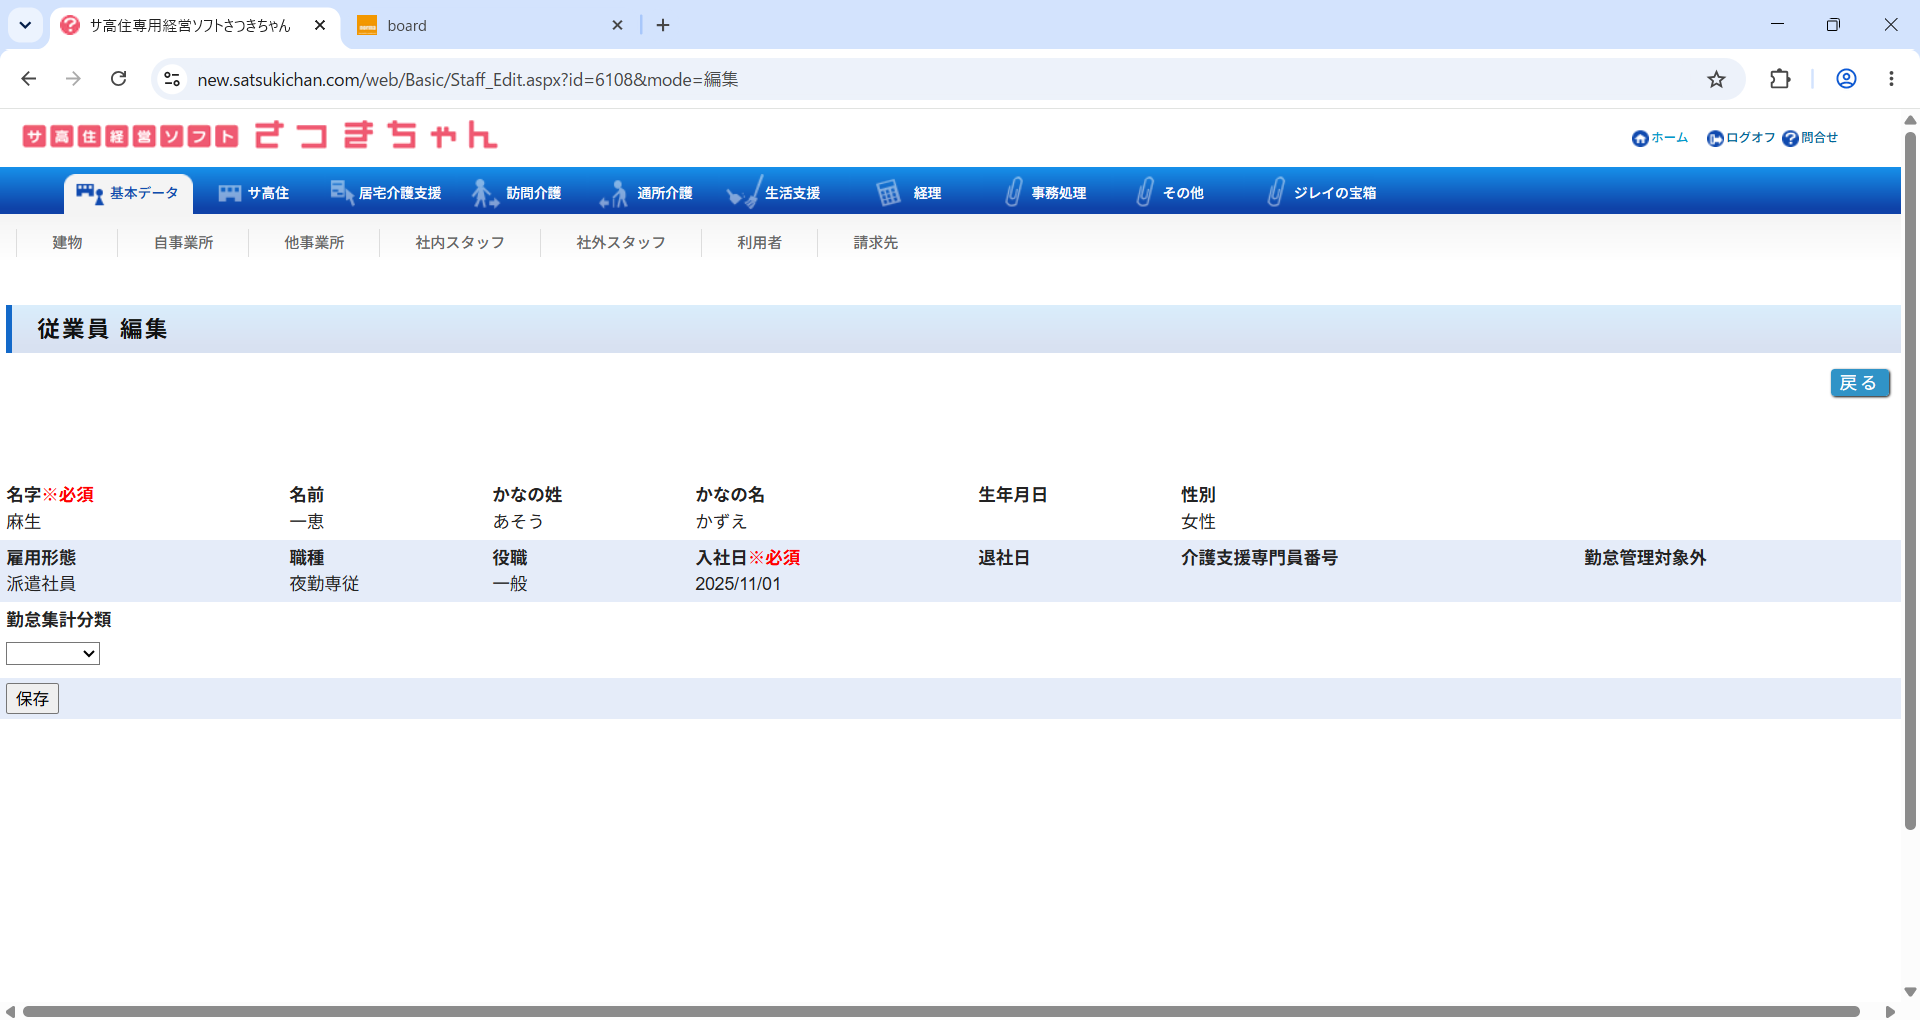
Task: Open the browser profile icon
Action: coord(1846,79)
